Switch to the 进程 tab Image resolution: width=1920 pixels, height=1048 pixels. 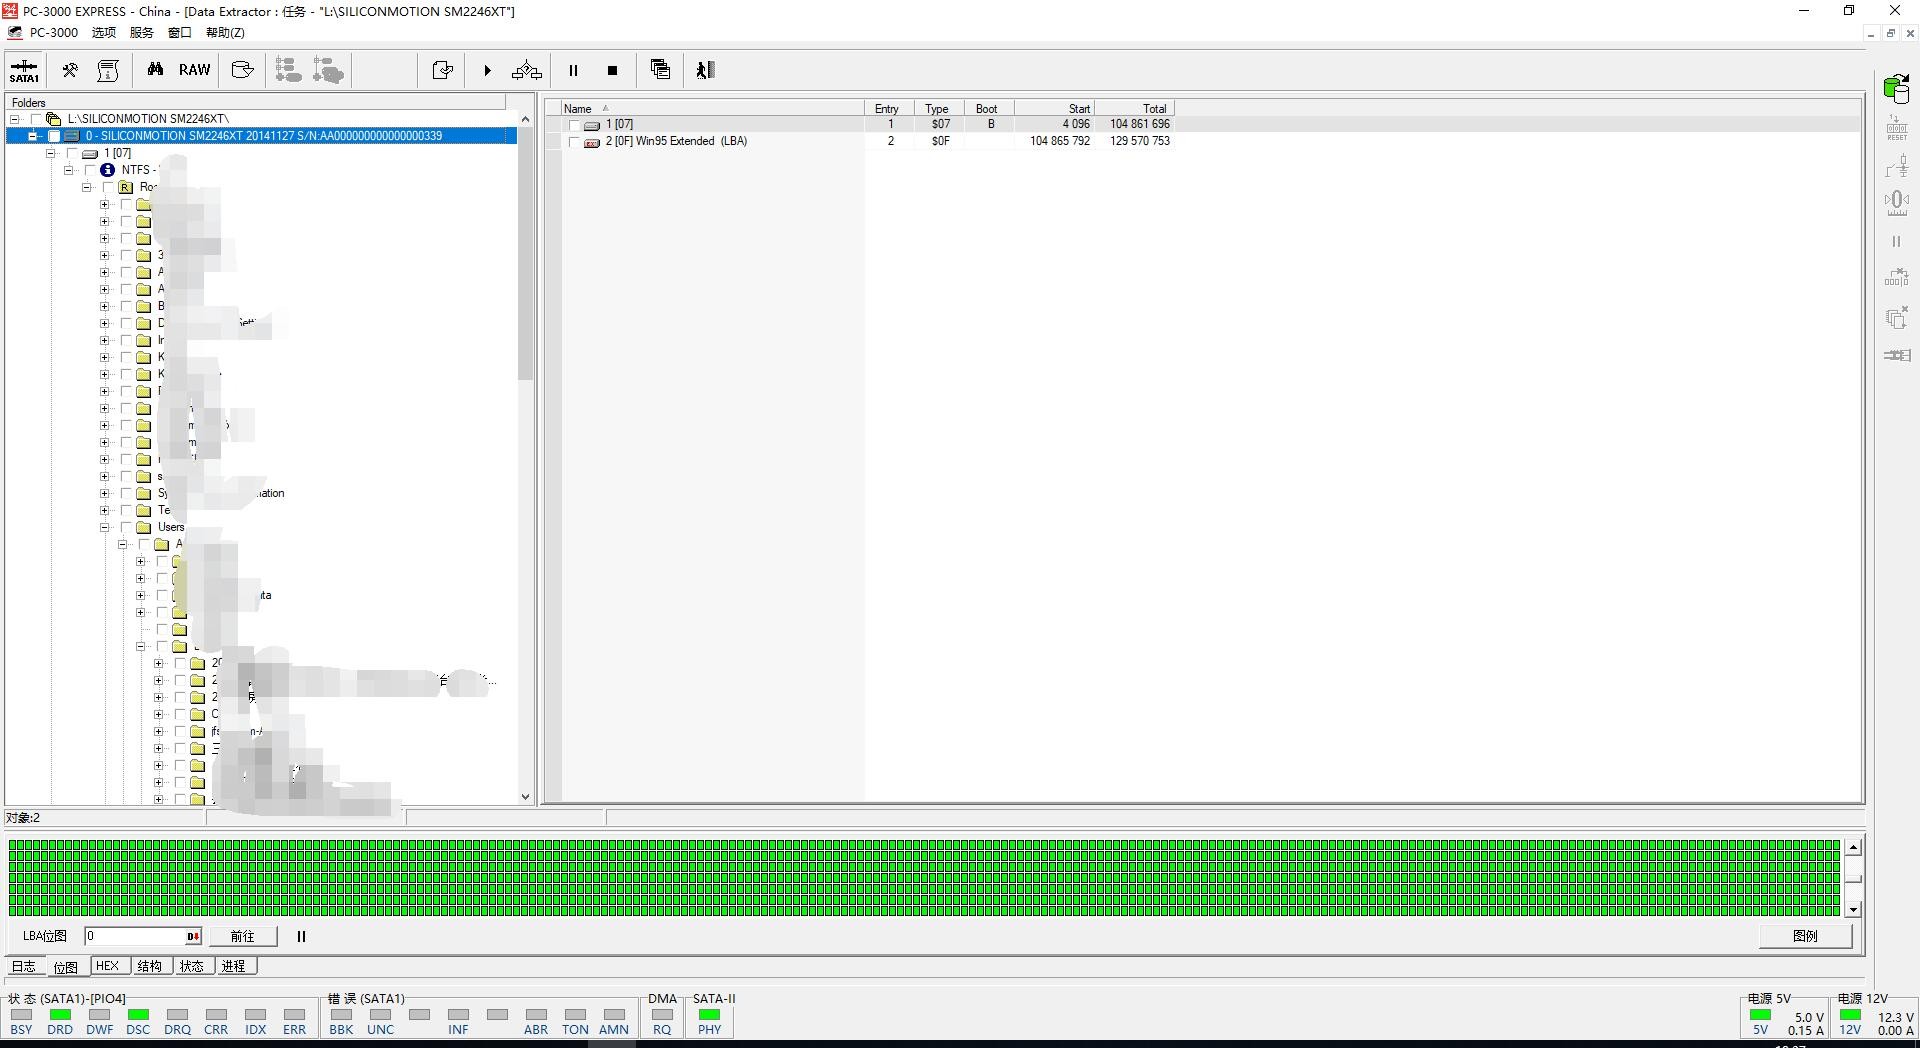[x=234, y=966]
